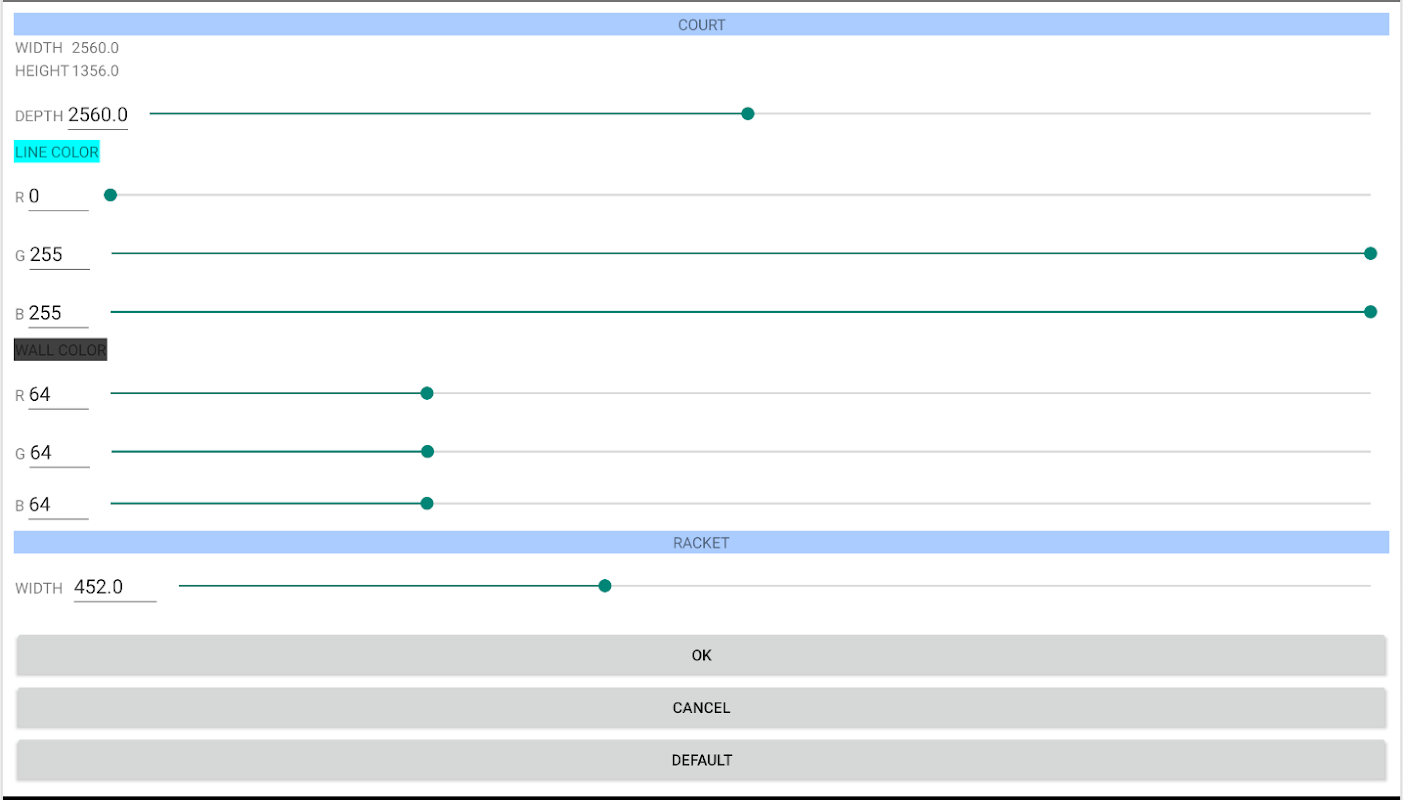Focus the wall color R value field

tap(58, 395)
